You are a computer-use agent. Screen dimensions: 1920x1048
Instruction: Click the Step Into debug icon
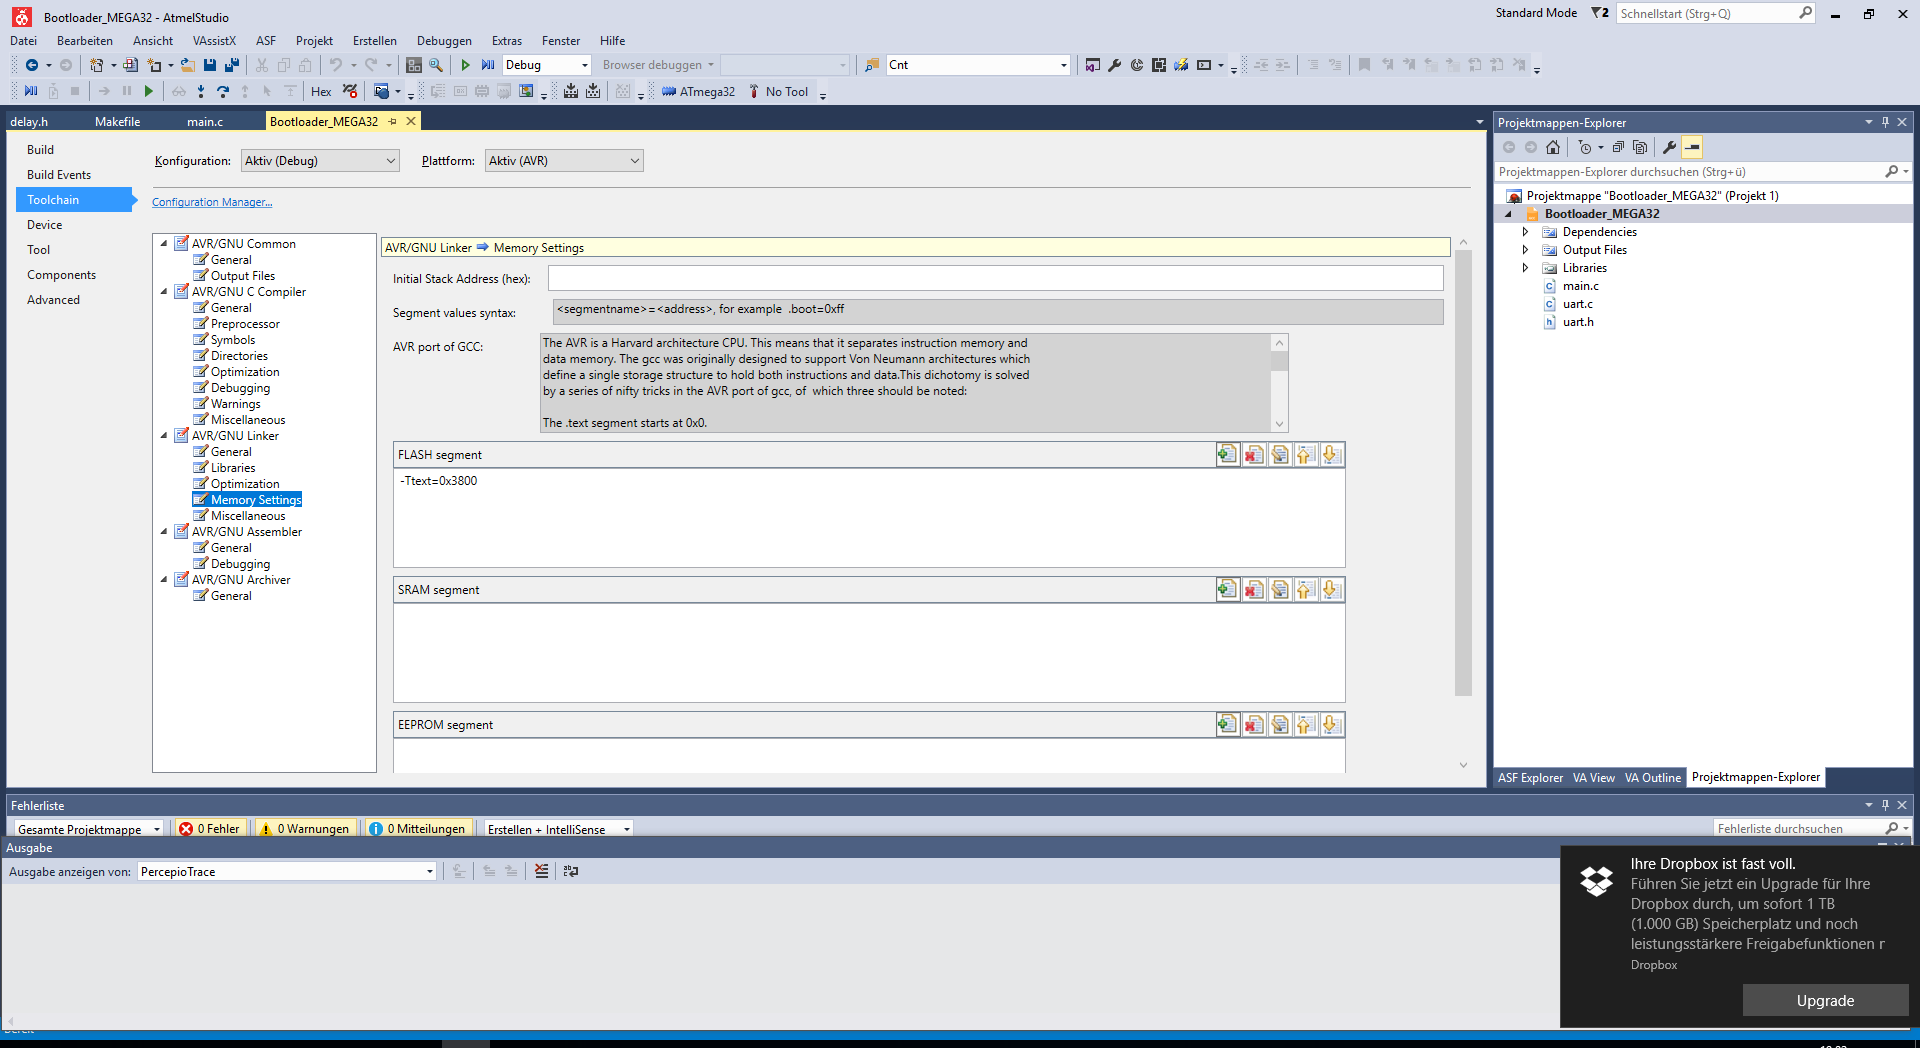pyautogui.click(x=201, y=92)
